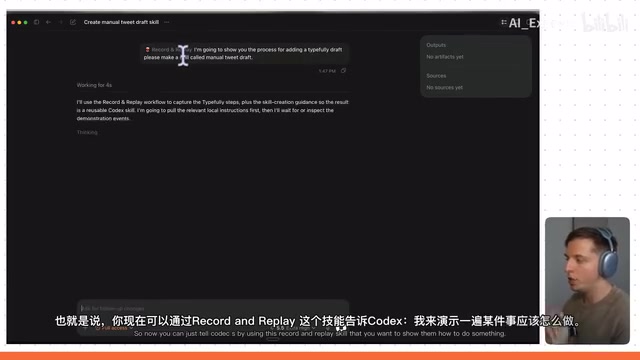Click the 1:47 PM message timestamp
Image resolution: width=640 pixels, height=360 pixels.
pos(327,71)
